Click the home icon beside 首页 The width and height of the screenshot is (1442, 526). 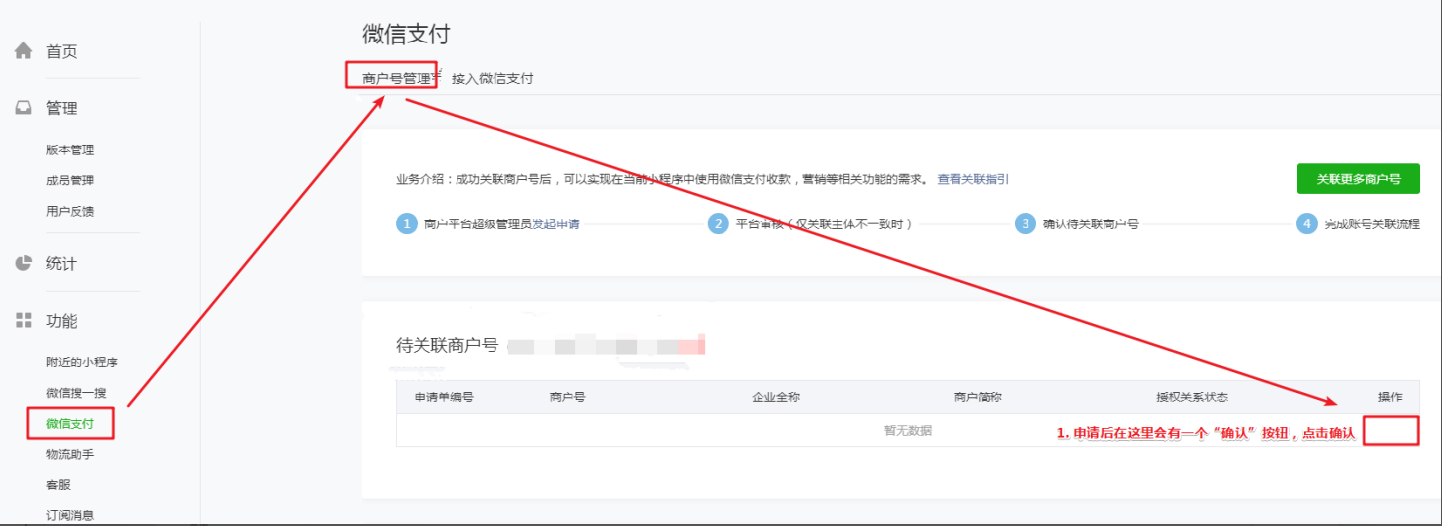[23, 51]
